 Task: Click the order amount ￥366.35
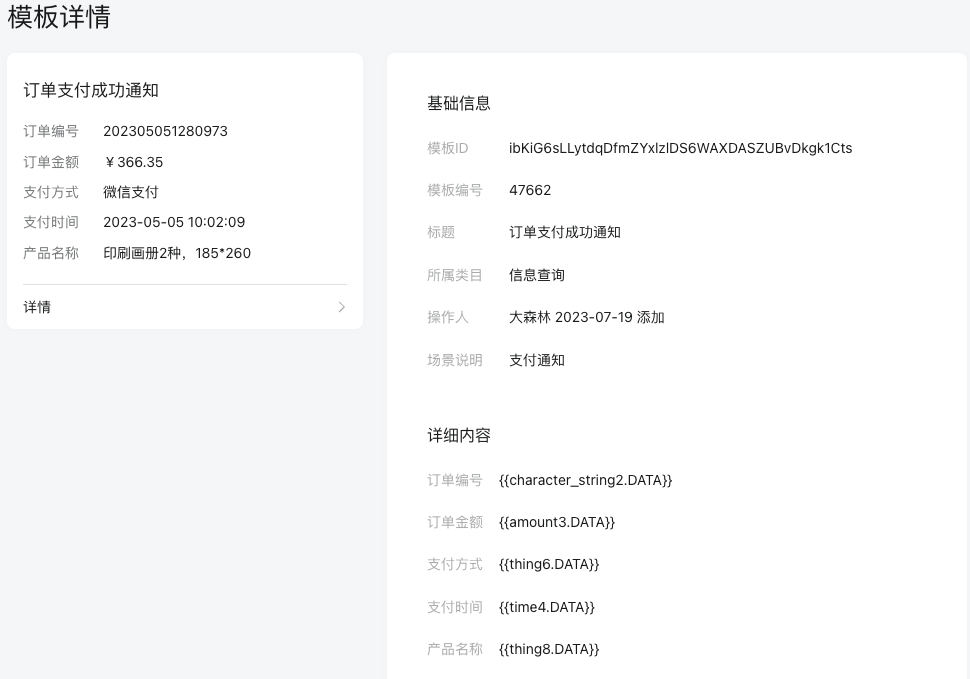133,162
